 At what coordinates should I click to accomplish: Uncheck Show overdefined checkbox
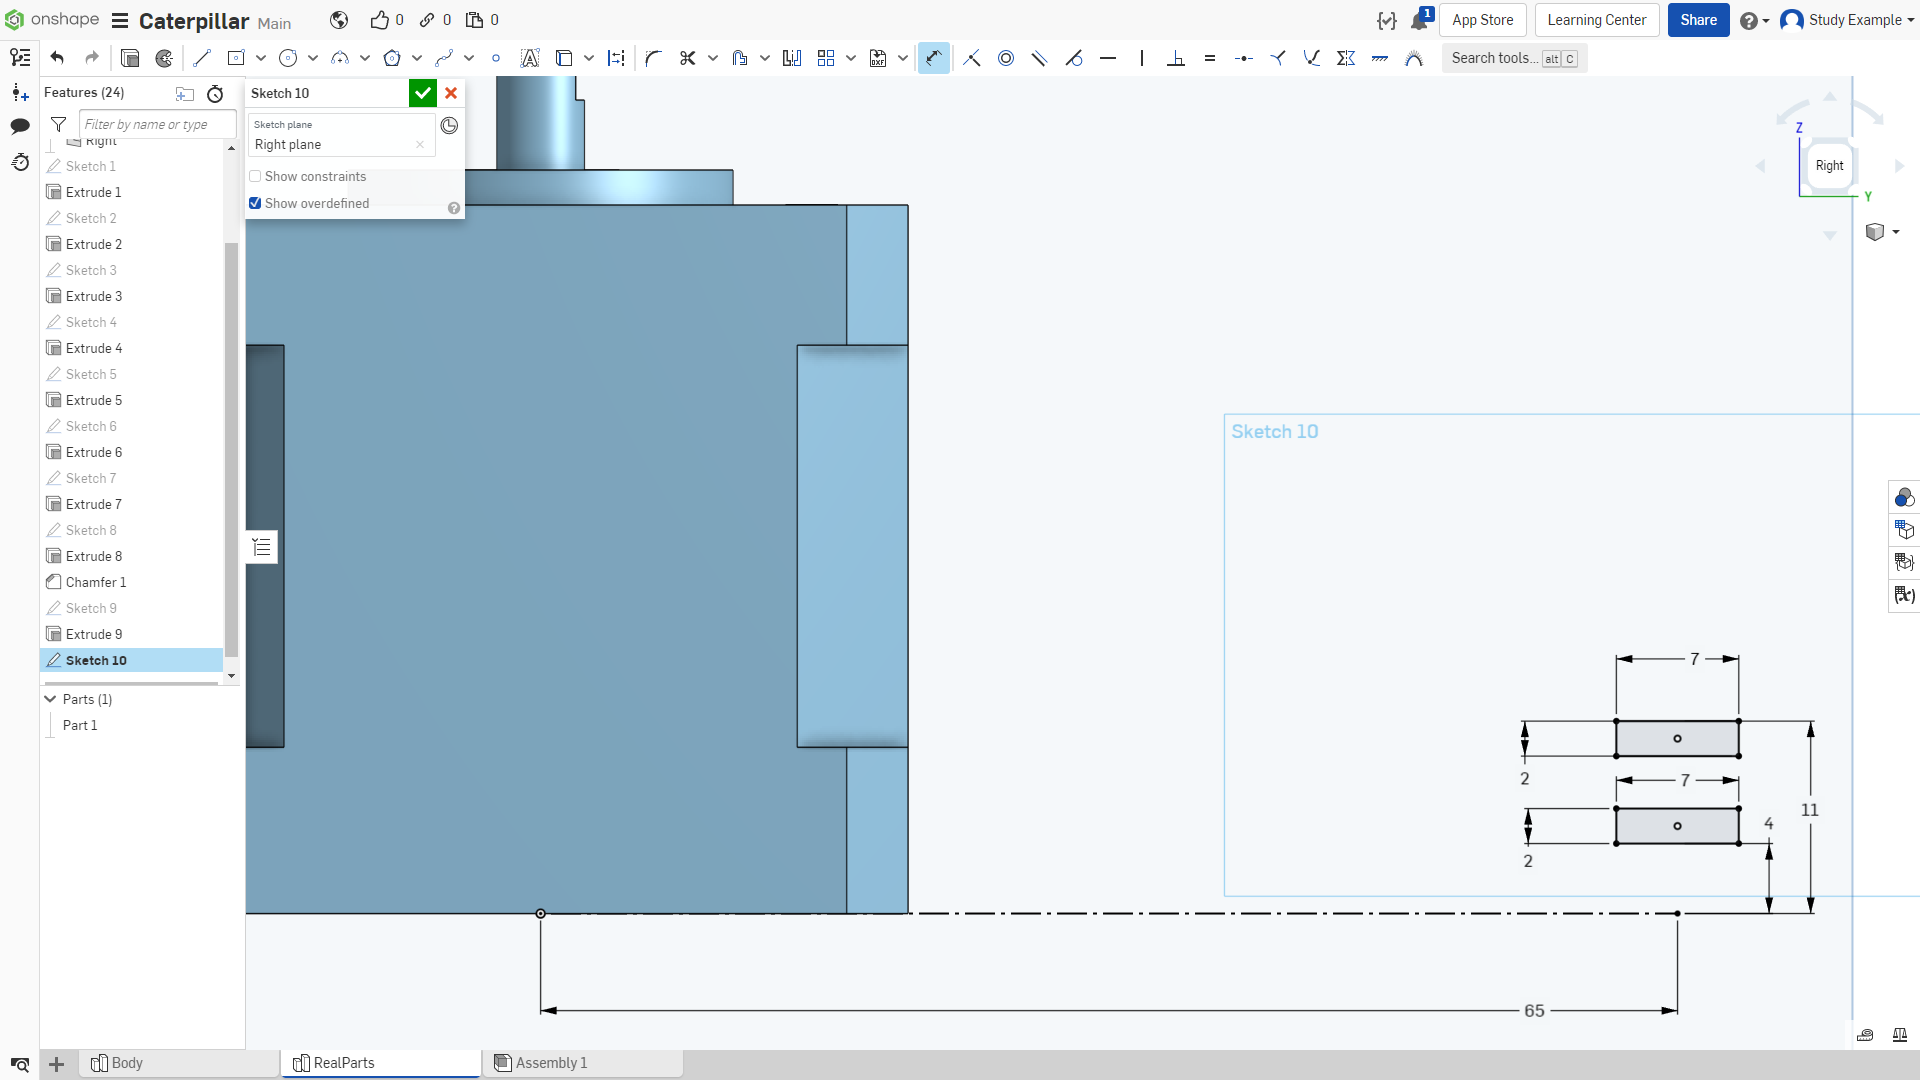(x=255, y=203)
